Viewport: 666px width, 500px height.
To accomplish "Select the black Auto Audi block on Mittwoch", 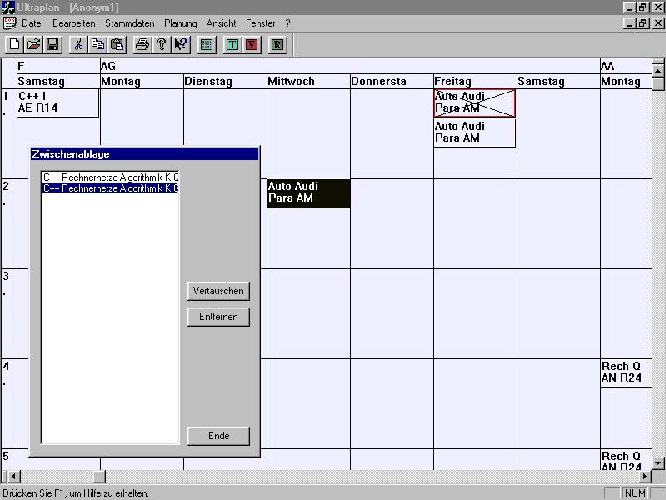I will (x=308, y=193).
